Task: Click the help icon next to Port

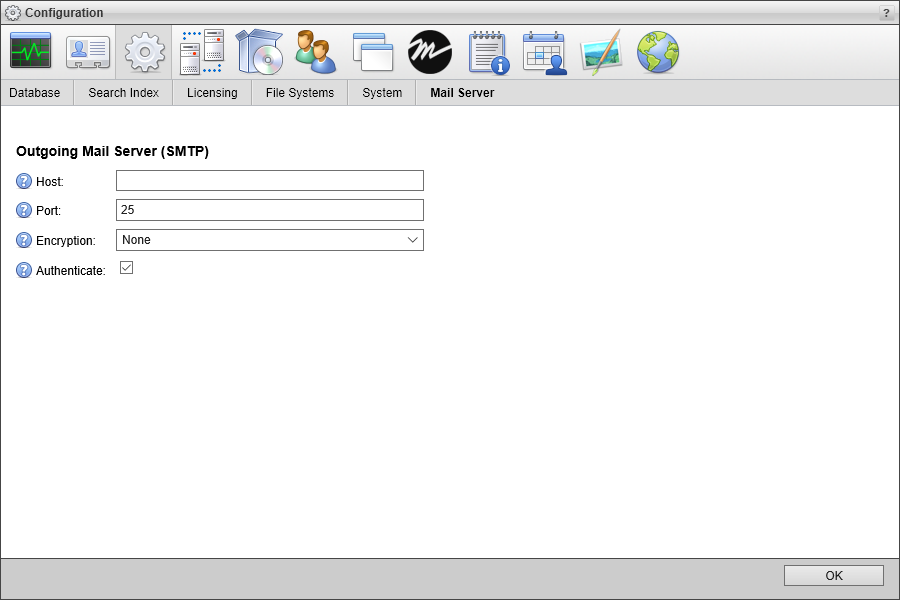Action: [24, 210]
